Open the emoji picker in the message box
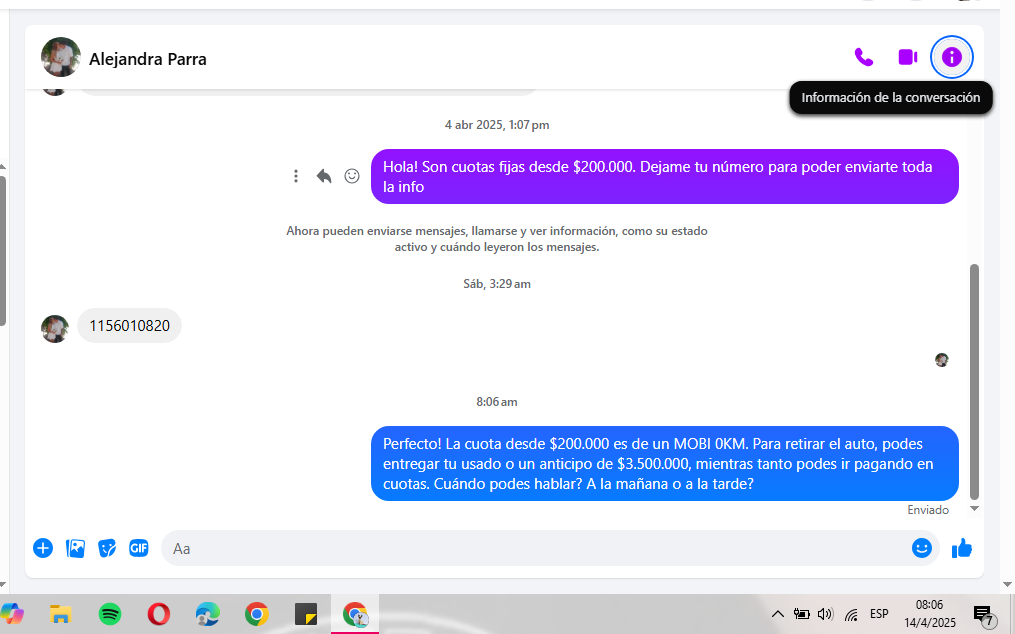Screen dimensions: 1015x634 [x=921, y=548]
